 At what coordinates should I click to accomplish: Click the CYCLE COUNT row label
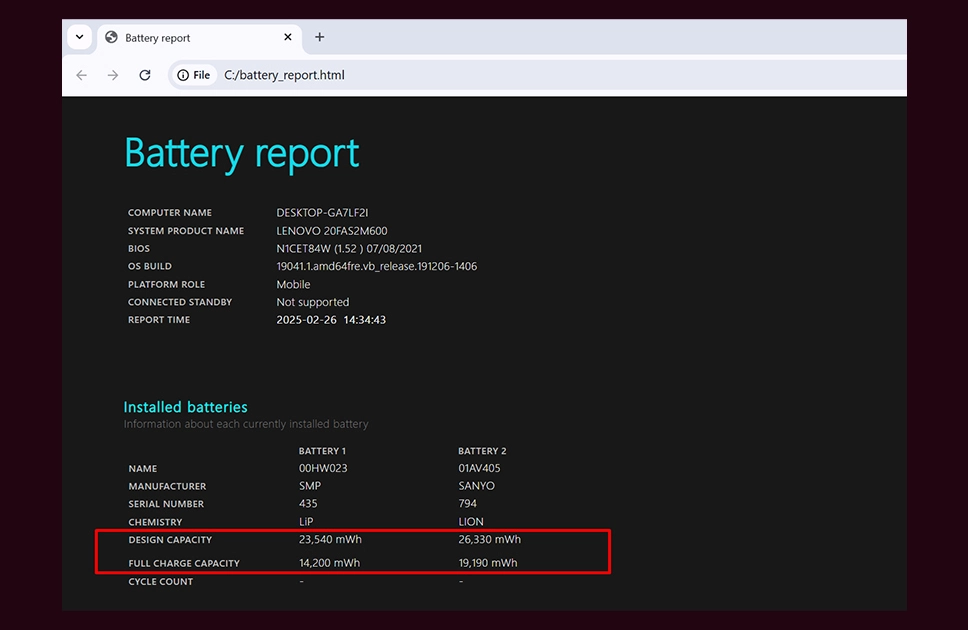click(x=161, y=582)
